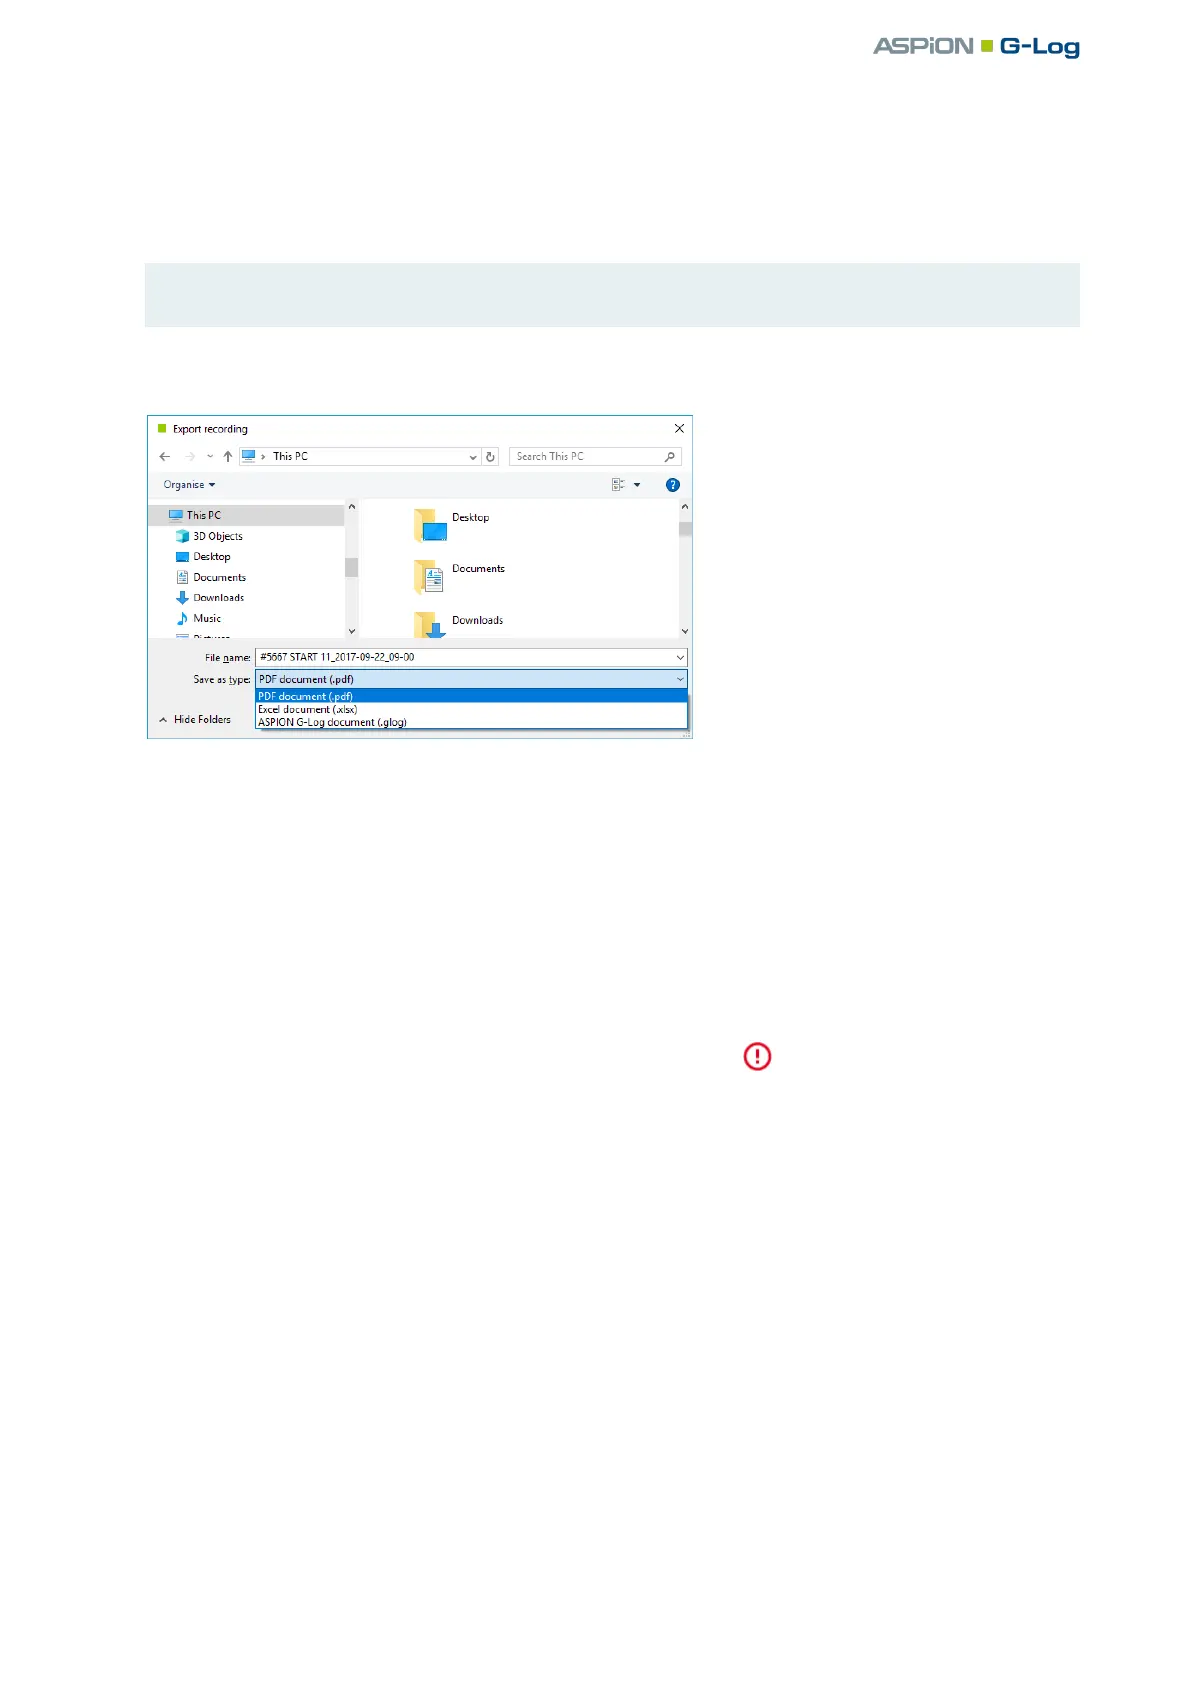Expand address bar previous locations dropdown
This screenshot has width=1191, height=1684.
(473, 457)
